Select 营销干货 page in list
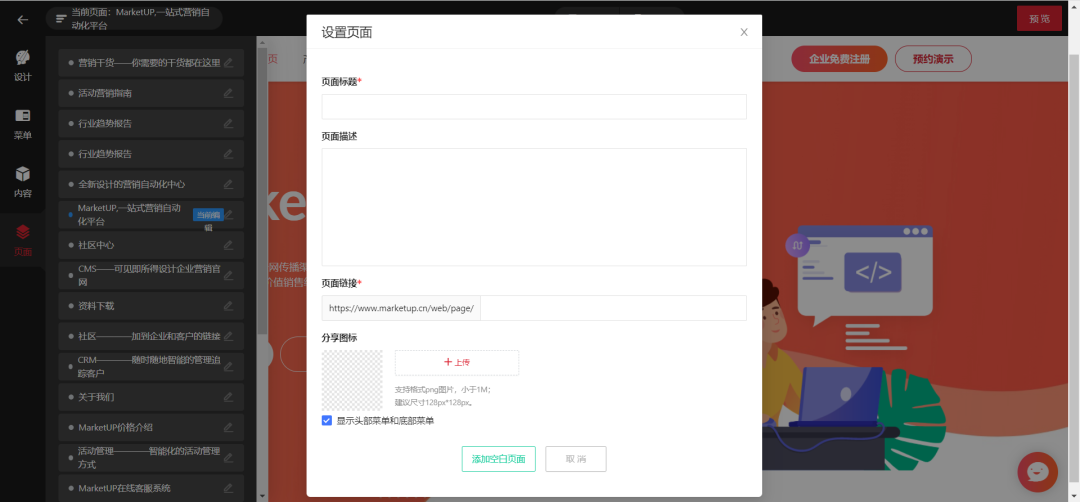The width and height of the screenshot is (1080, 502). 151,63
